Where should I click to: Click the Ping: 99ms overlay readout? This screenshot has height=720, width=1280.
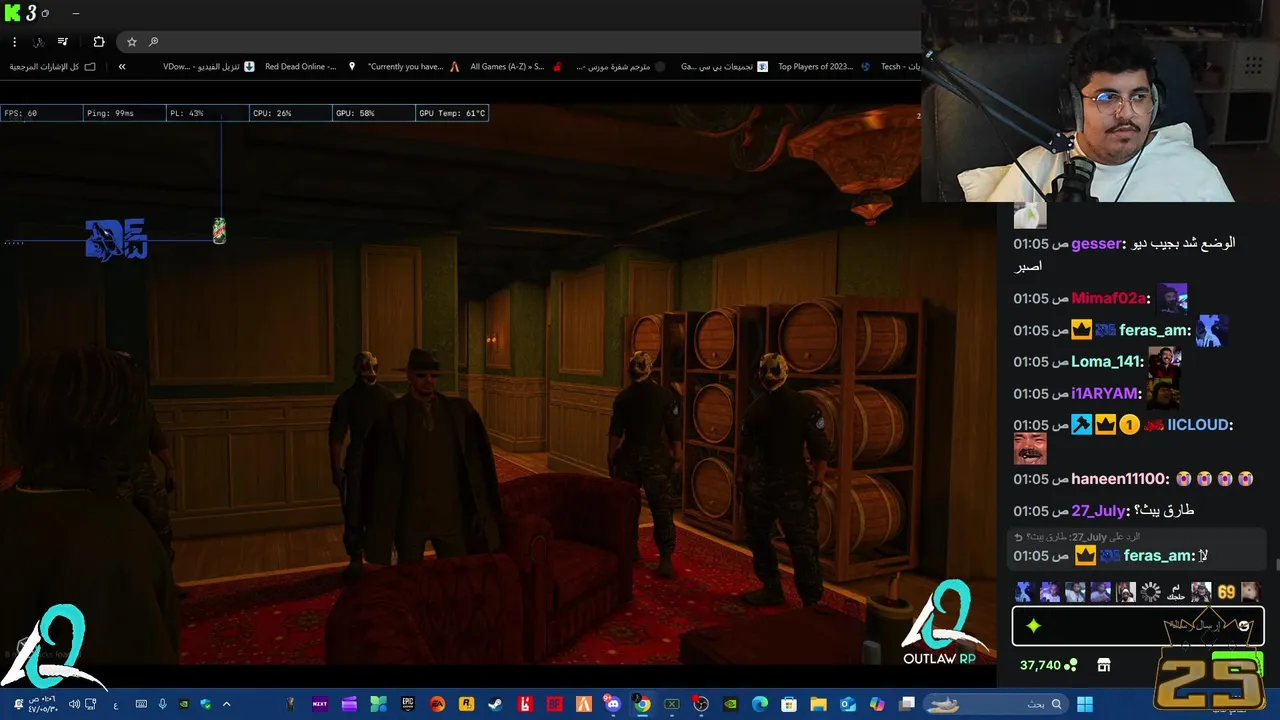tap(124, 113)
